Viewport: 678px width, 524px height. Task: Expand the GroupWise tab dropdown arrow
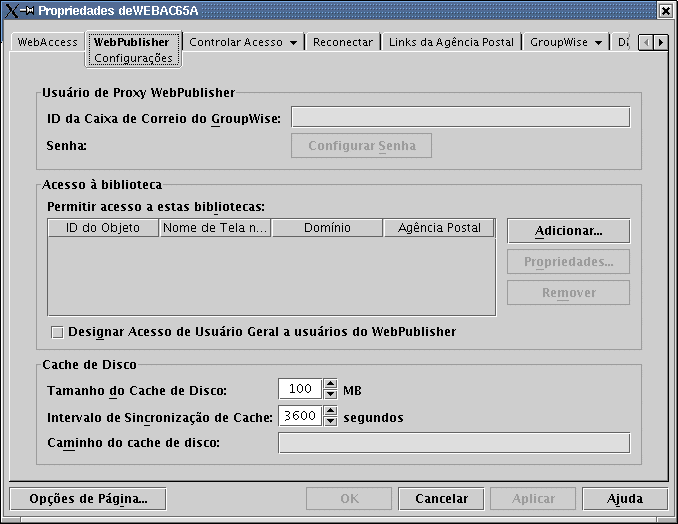tap(598, 43)
